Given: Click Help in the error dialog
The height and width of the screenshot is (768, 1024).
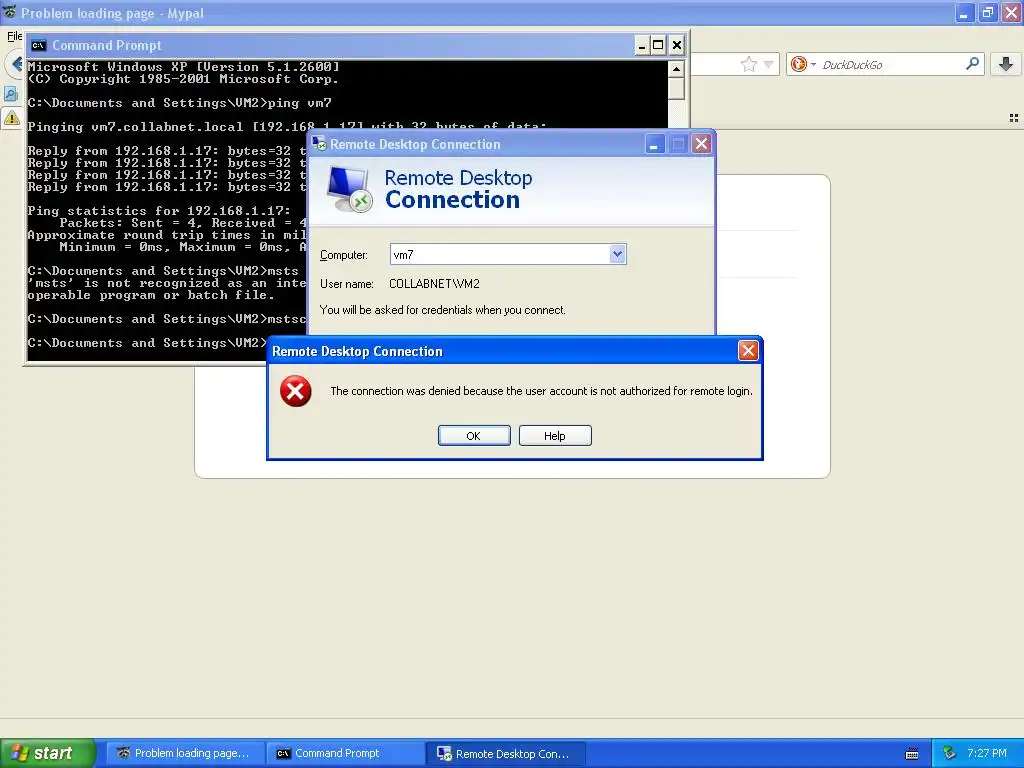Looking at the screenshot, I should [555, 436].
